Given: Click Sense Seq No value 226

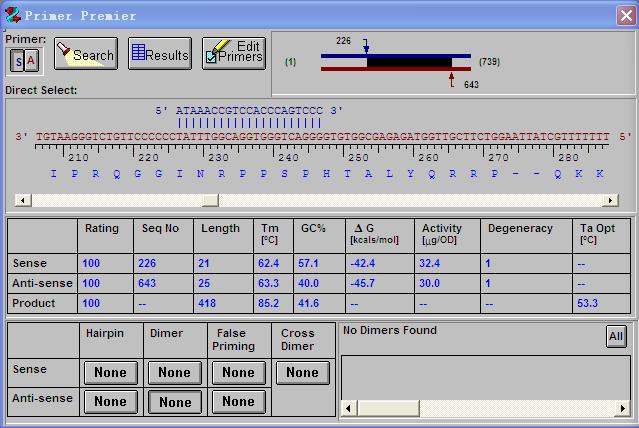Looking at the screenshot, I should pos(147,263).
